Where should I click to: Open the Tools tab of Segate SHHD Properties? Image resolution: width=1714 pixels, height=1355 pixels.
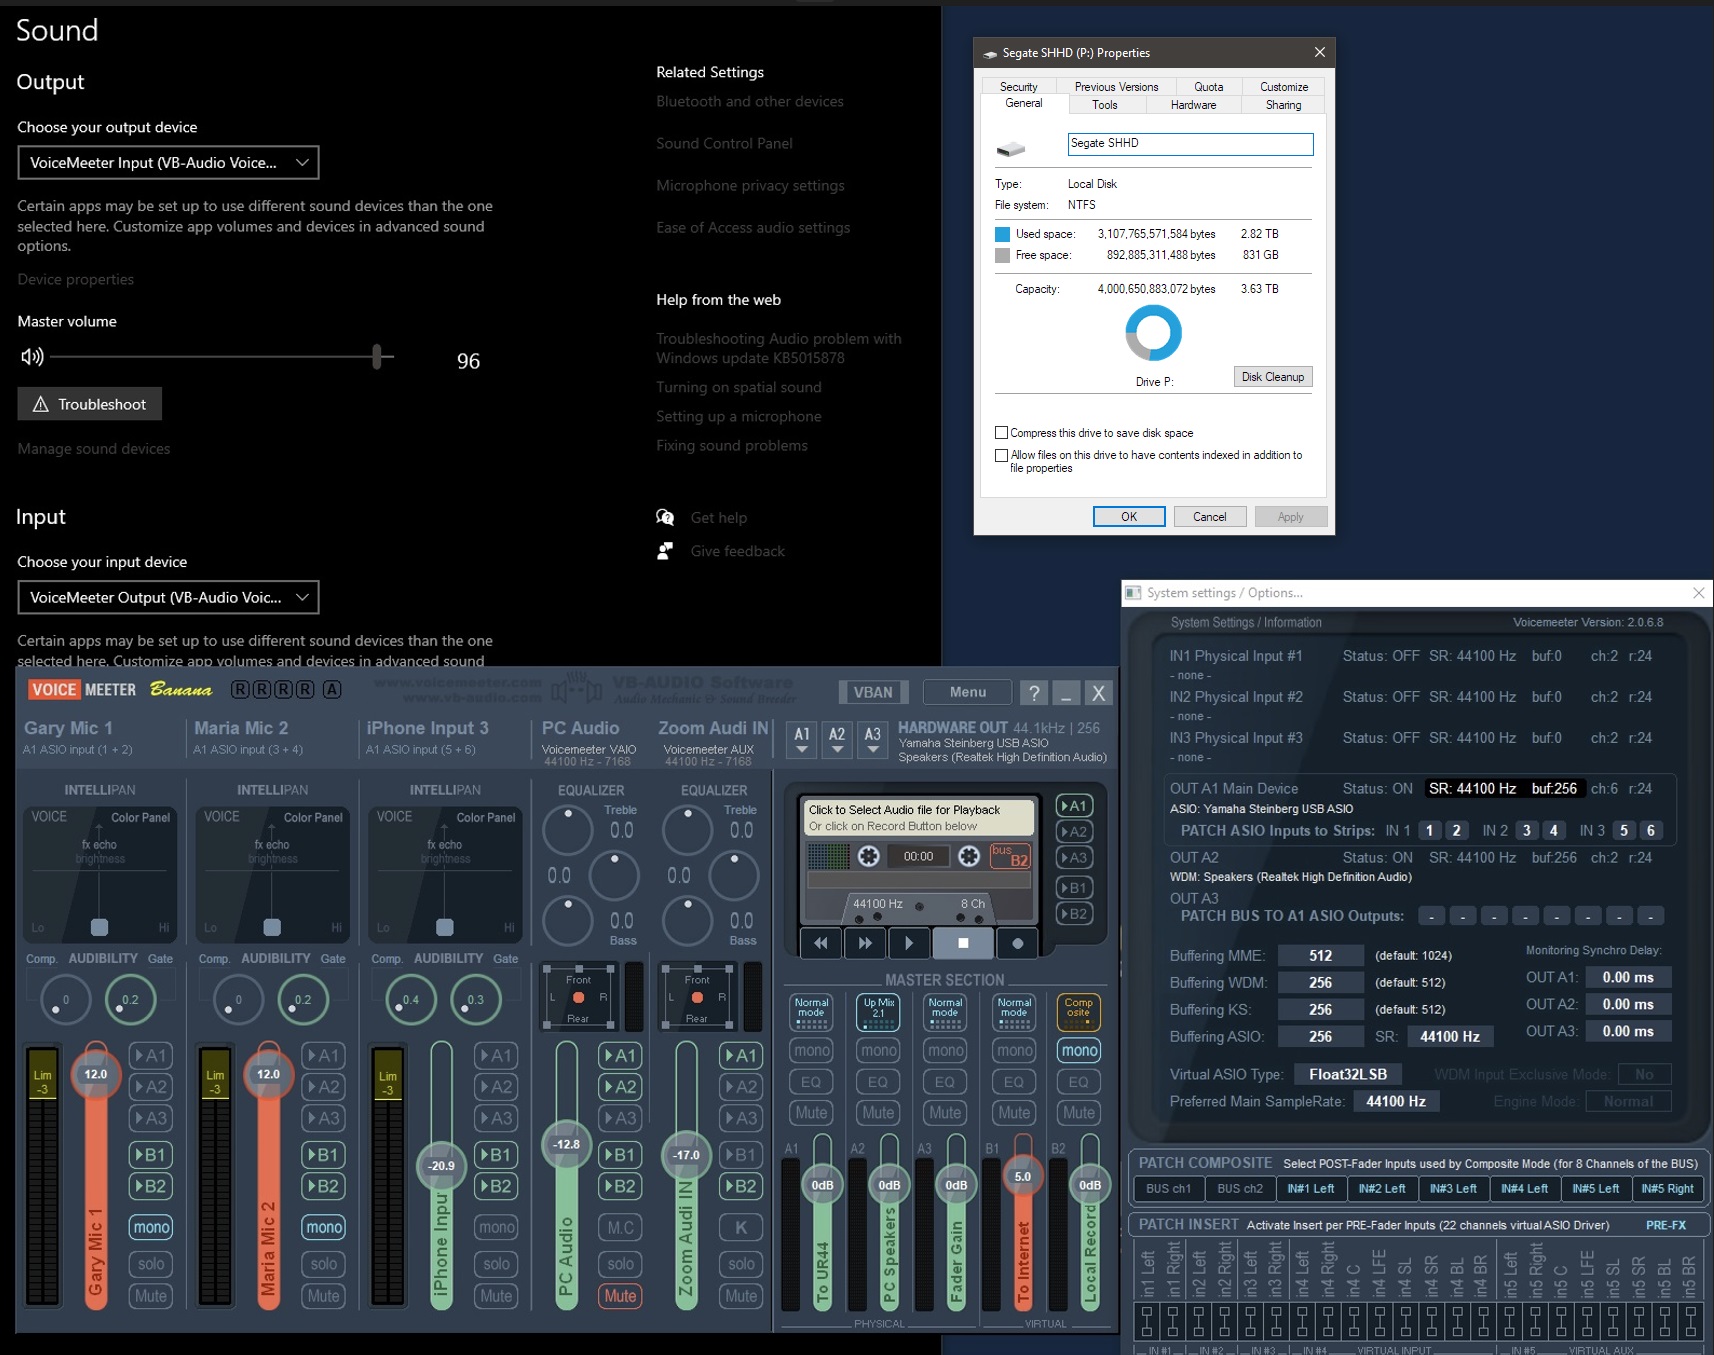pyautogui.click(x=1105, y=105)
